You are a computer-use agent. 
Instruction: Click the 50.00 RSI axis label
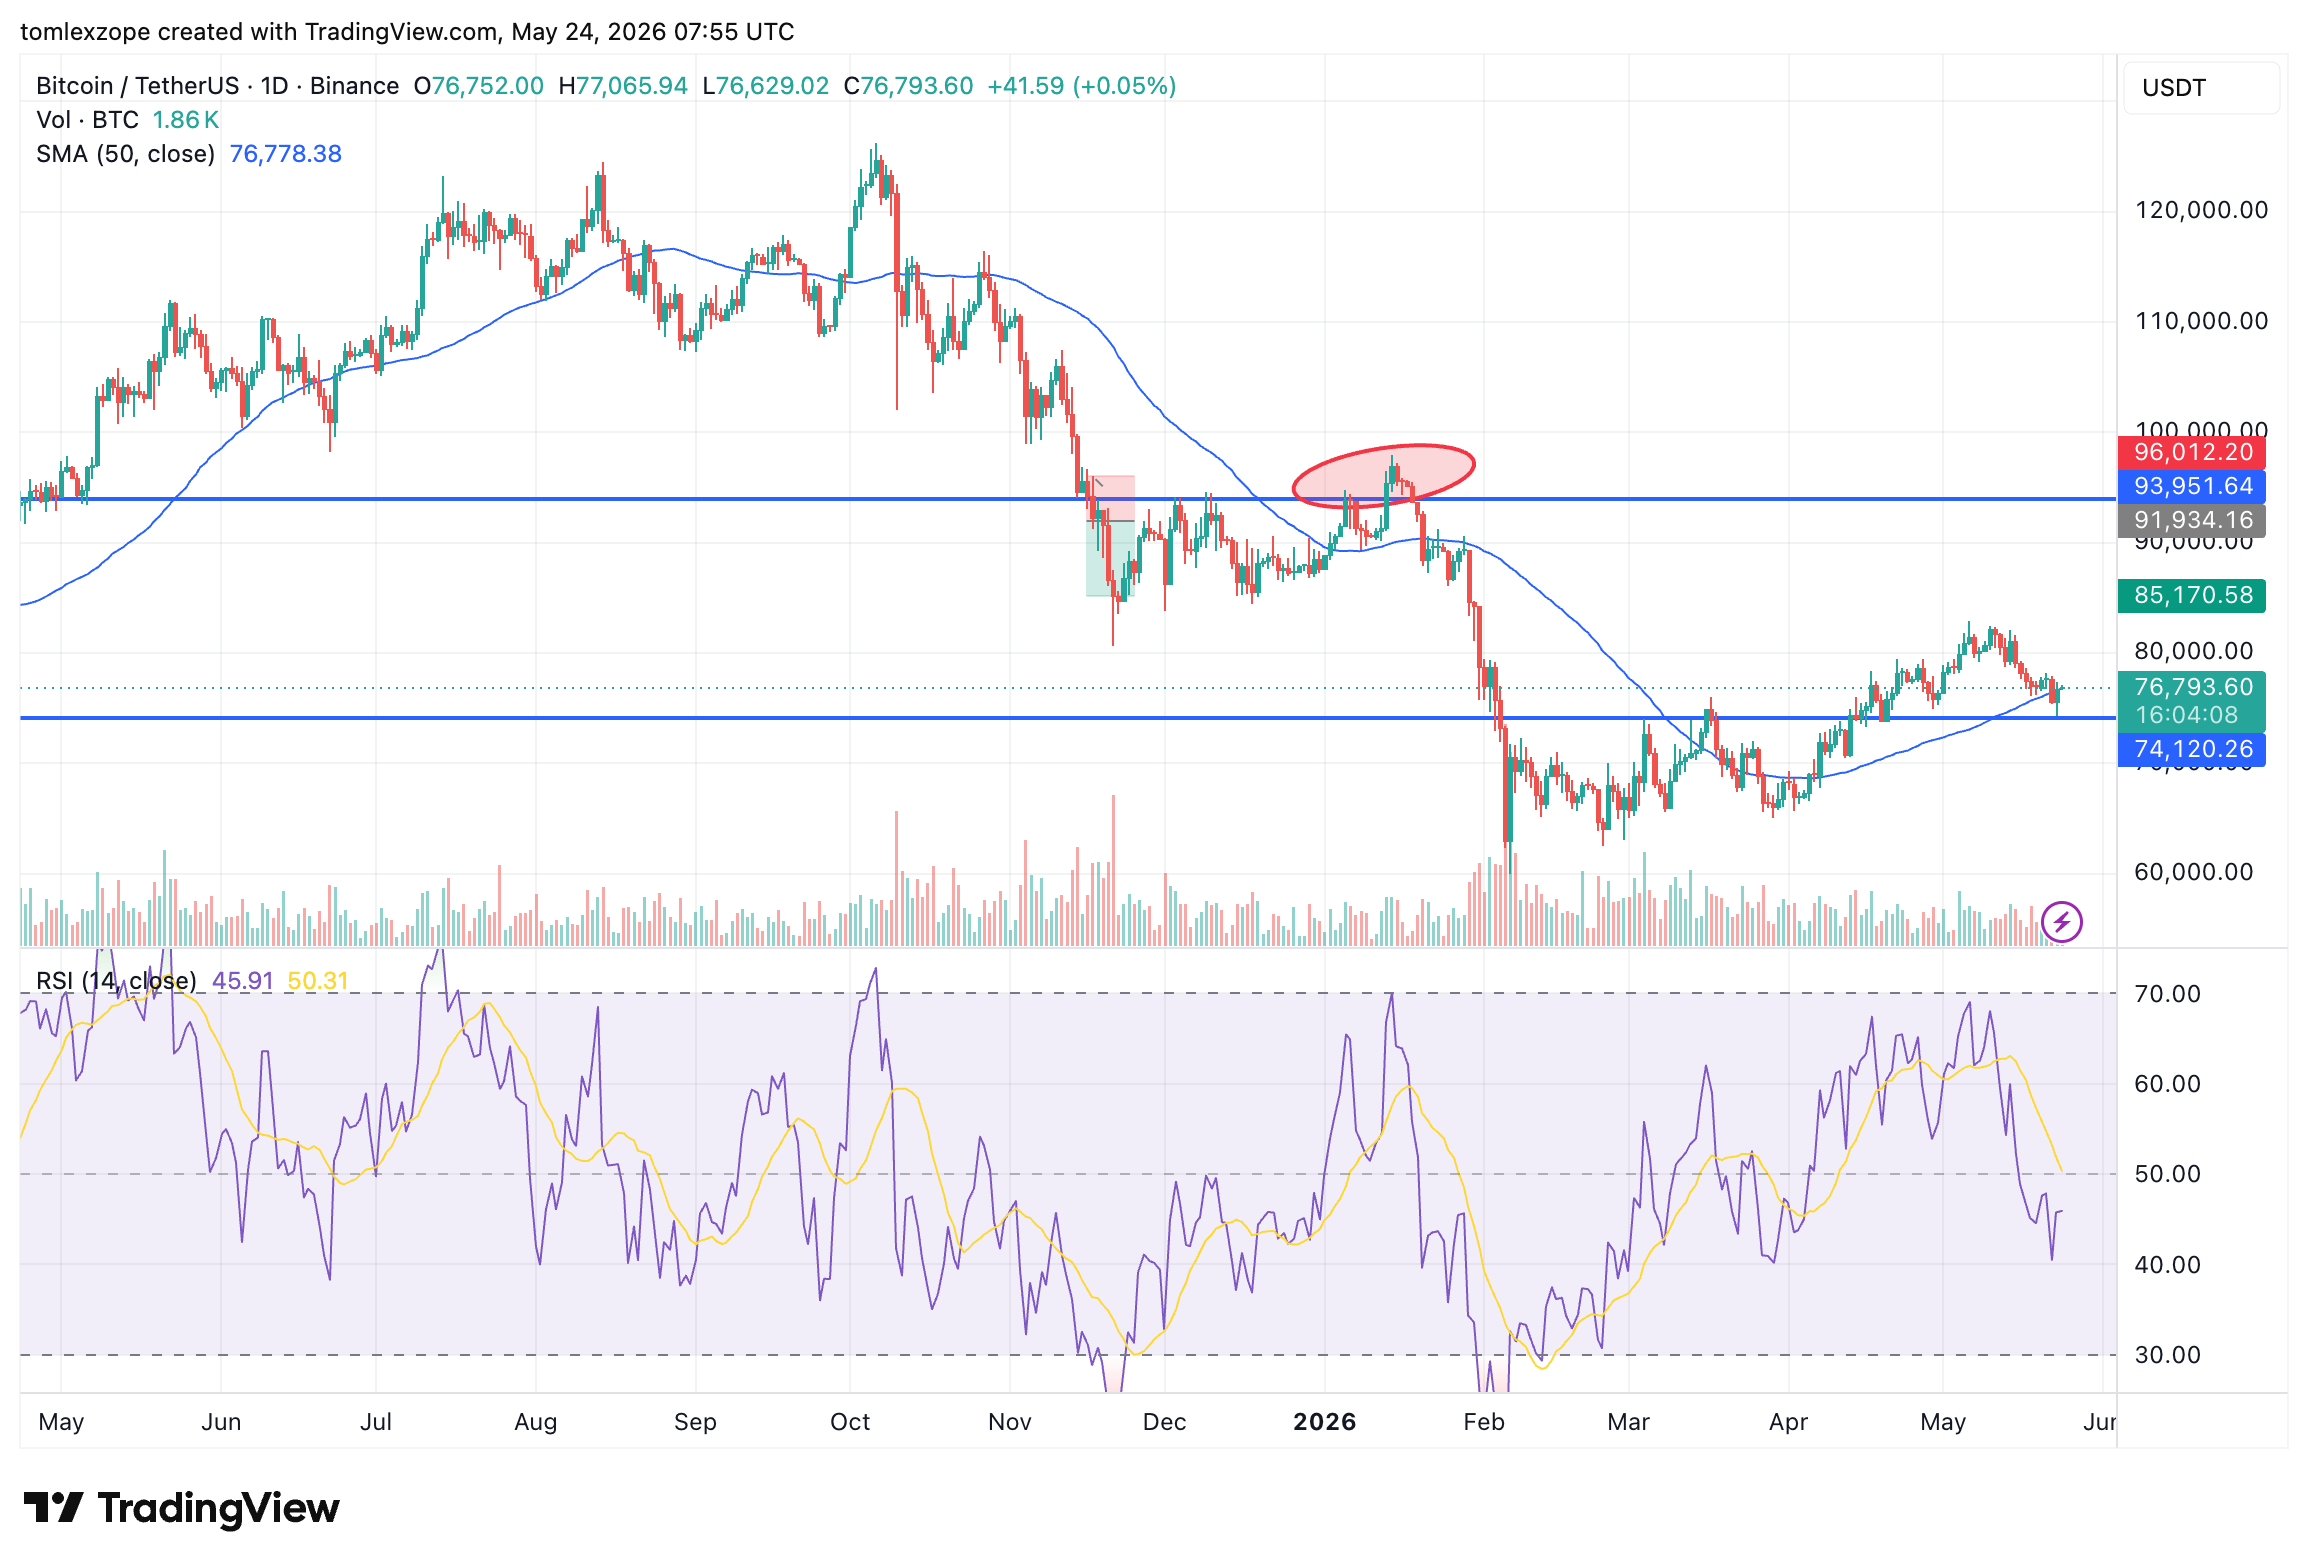pyautogui.click(x=2168, y=1174)
